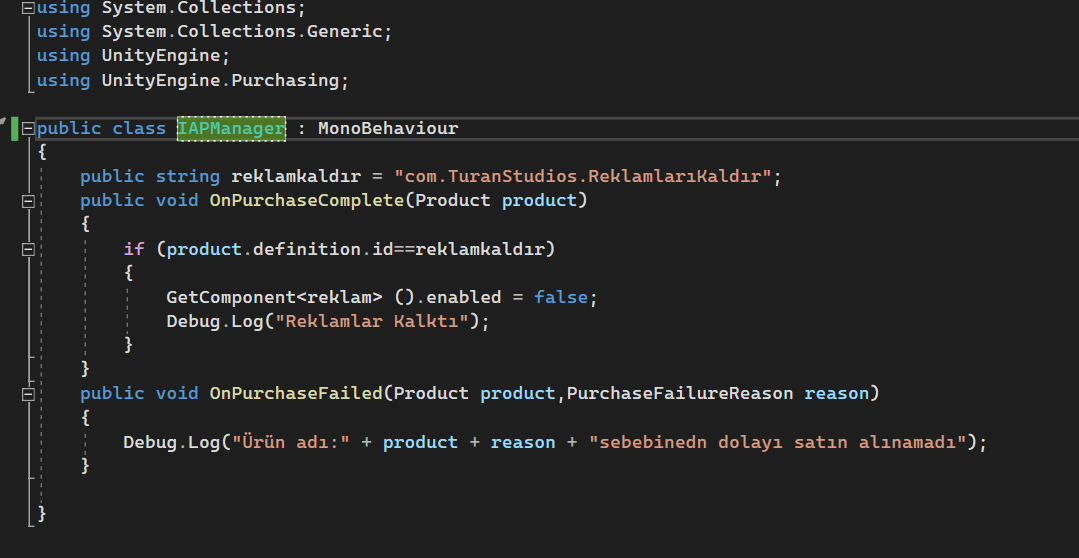The width and height of the screenshot is (1079, 558).
Task: Collapse the if statement block
Action: click(28, 249)
